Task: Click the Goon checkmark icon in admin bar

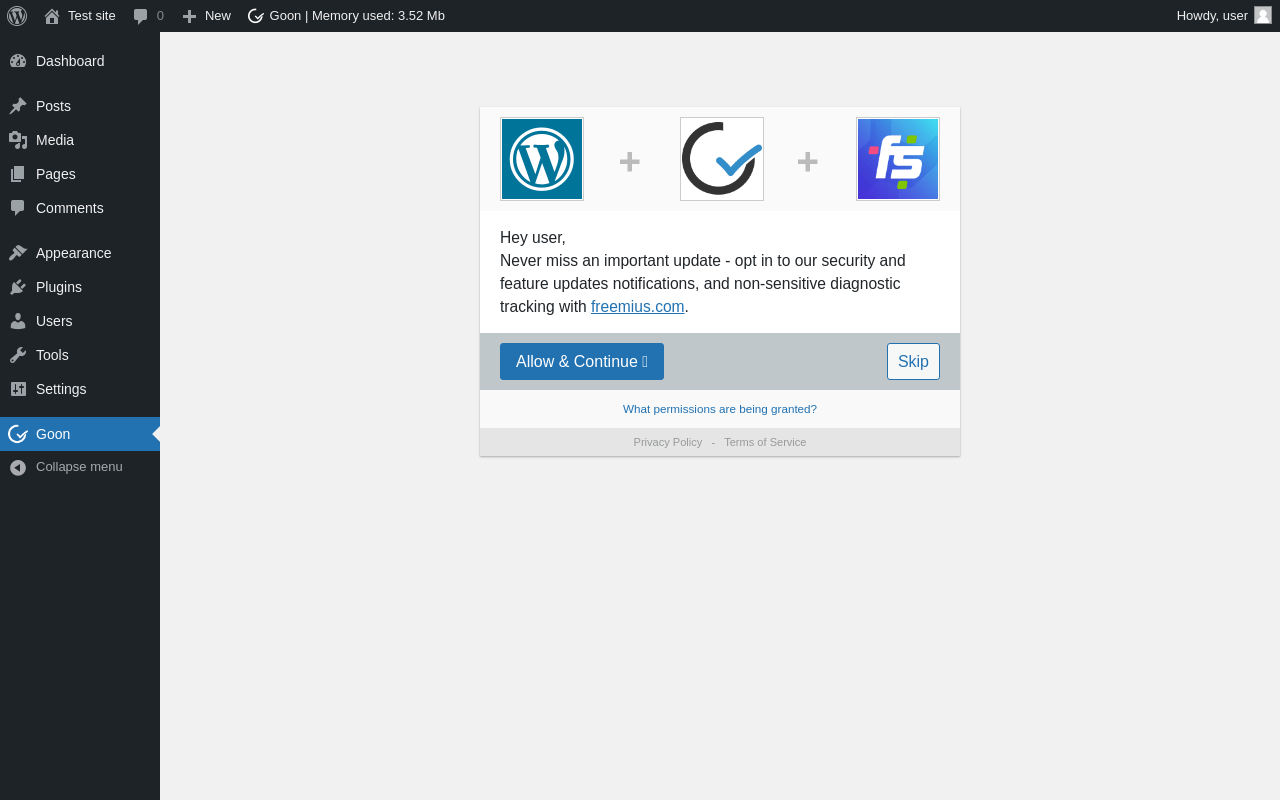Action: [256, 16]
